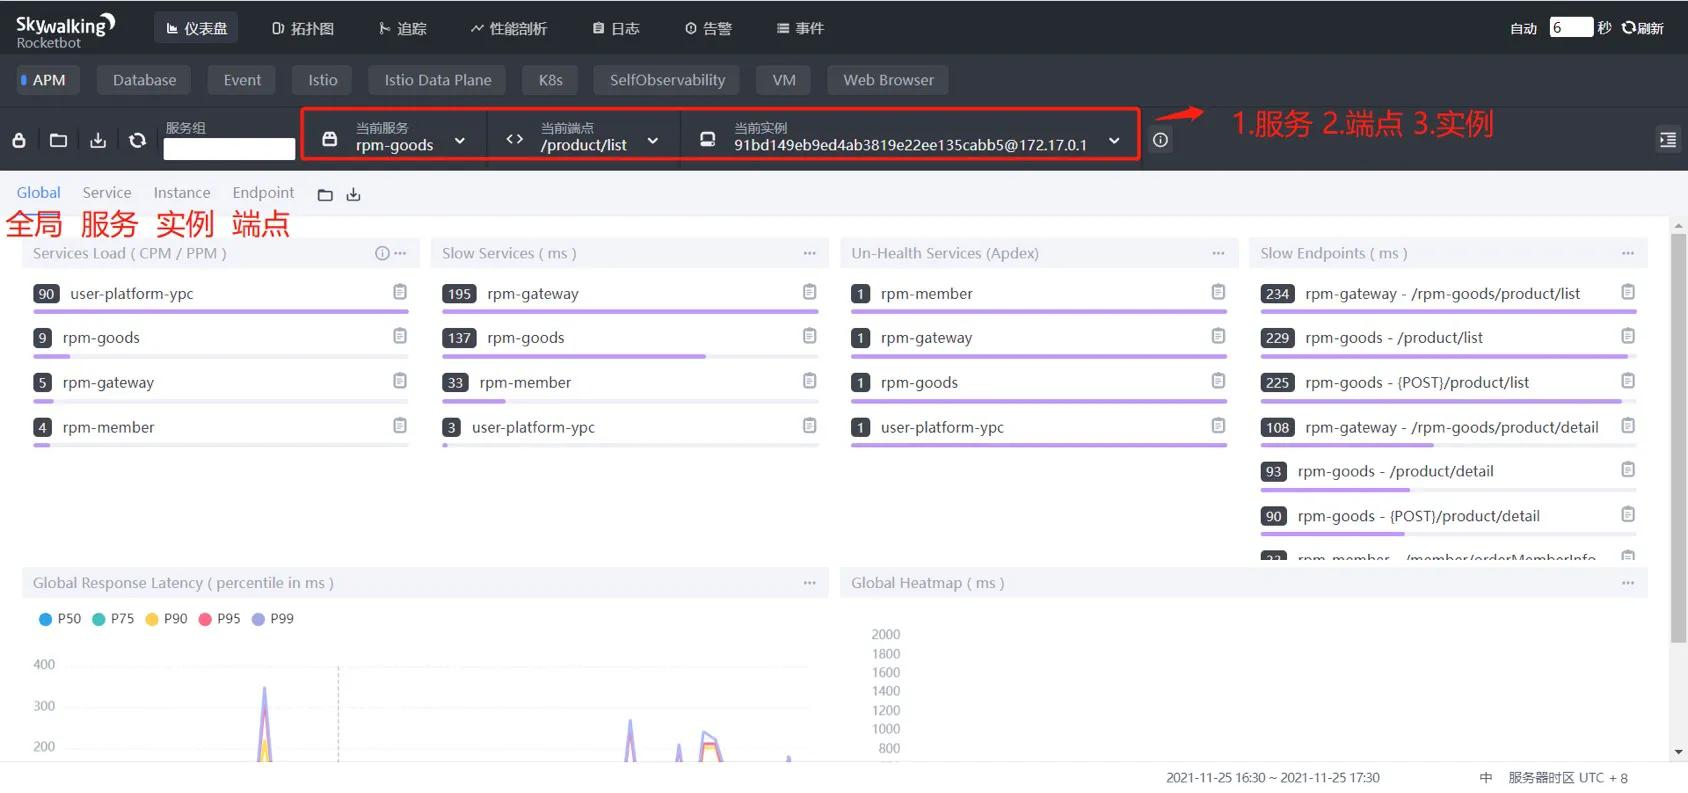The height and width of the screenshot is (793, 1688).
Task: Click the toolbar download export icon
Action: click(x=98, y=141)
